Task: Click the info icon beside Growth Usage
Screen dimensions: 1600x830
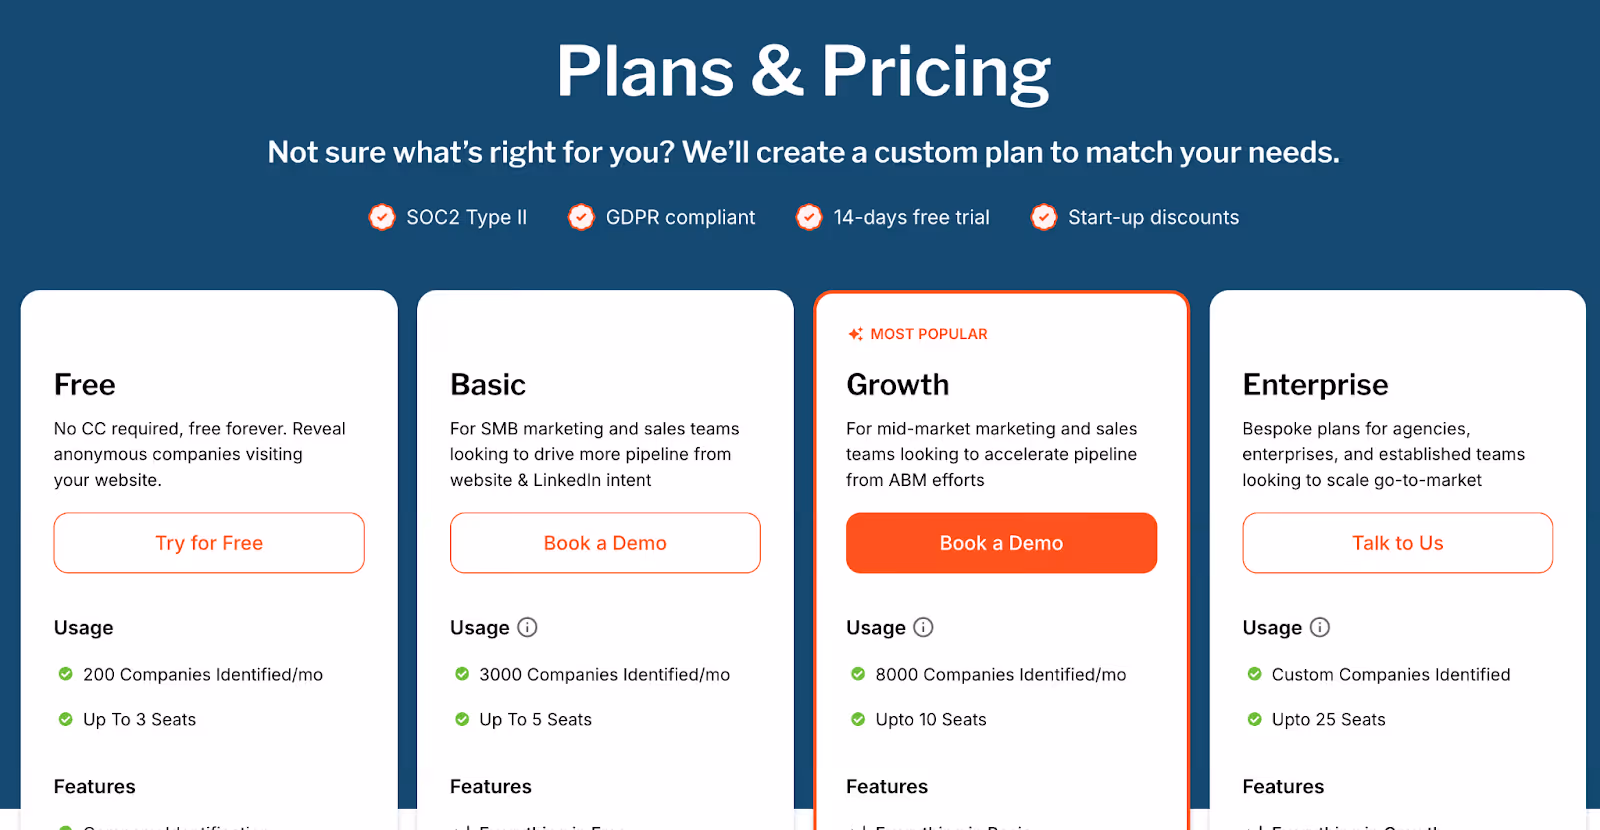Action: tap(923, 627)
